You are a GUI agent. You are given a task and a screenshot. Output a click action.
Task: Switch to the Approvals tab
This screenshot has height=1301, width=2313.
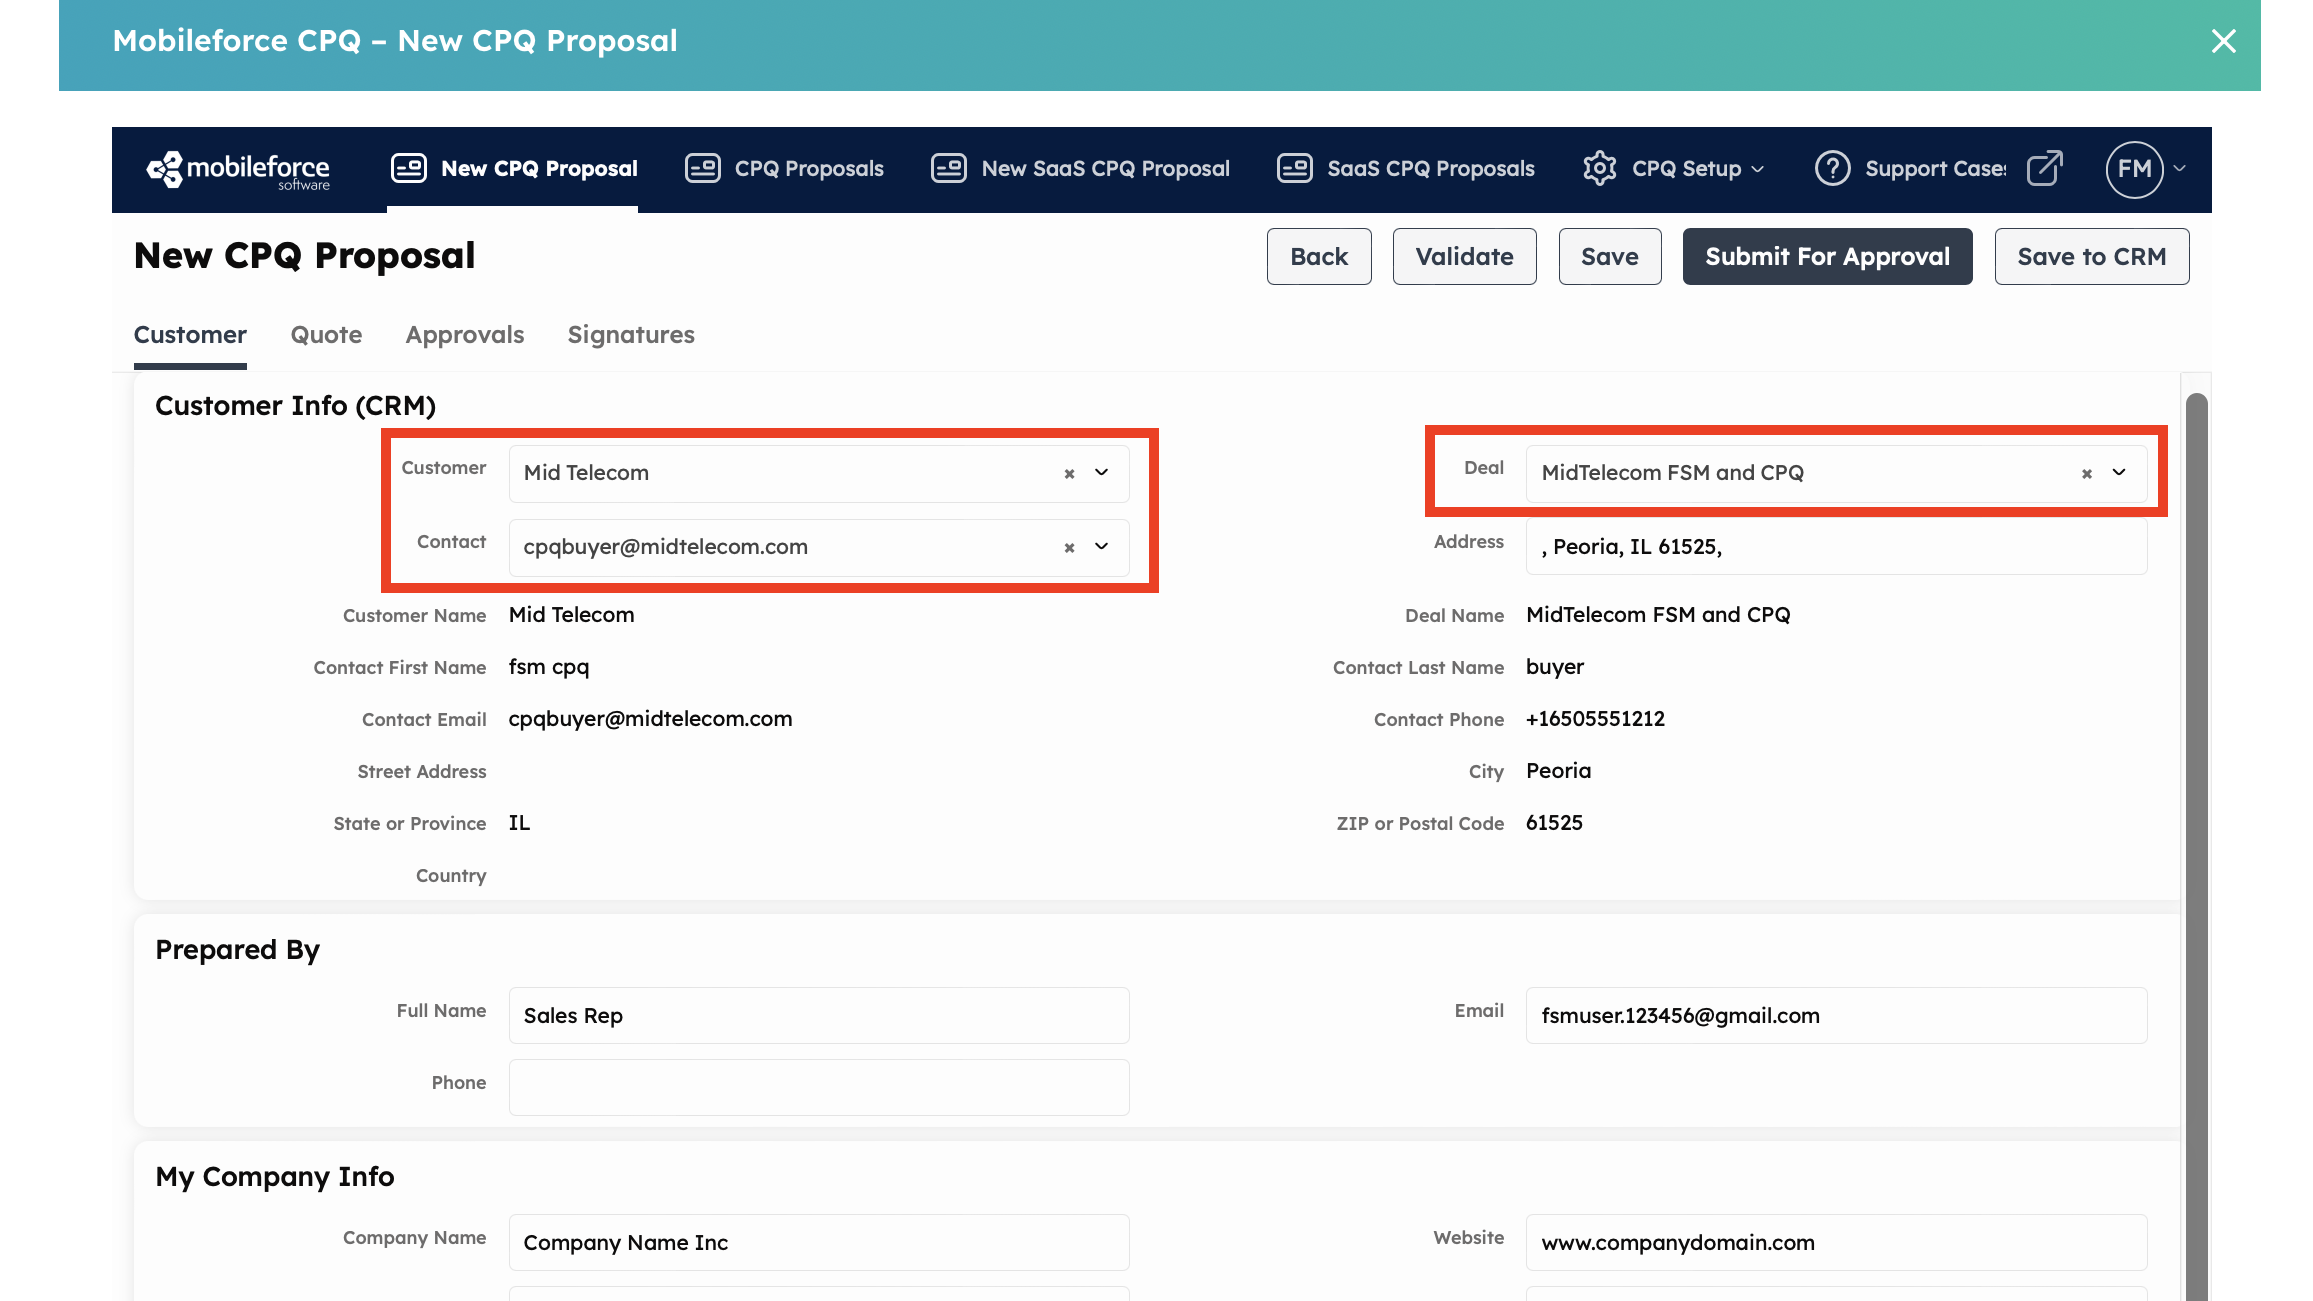[x=464, y=335]
